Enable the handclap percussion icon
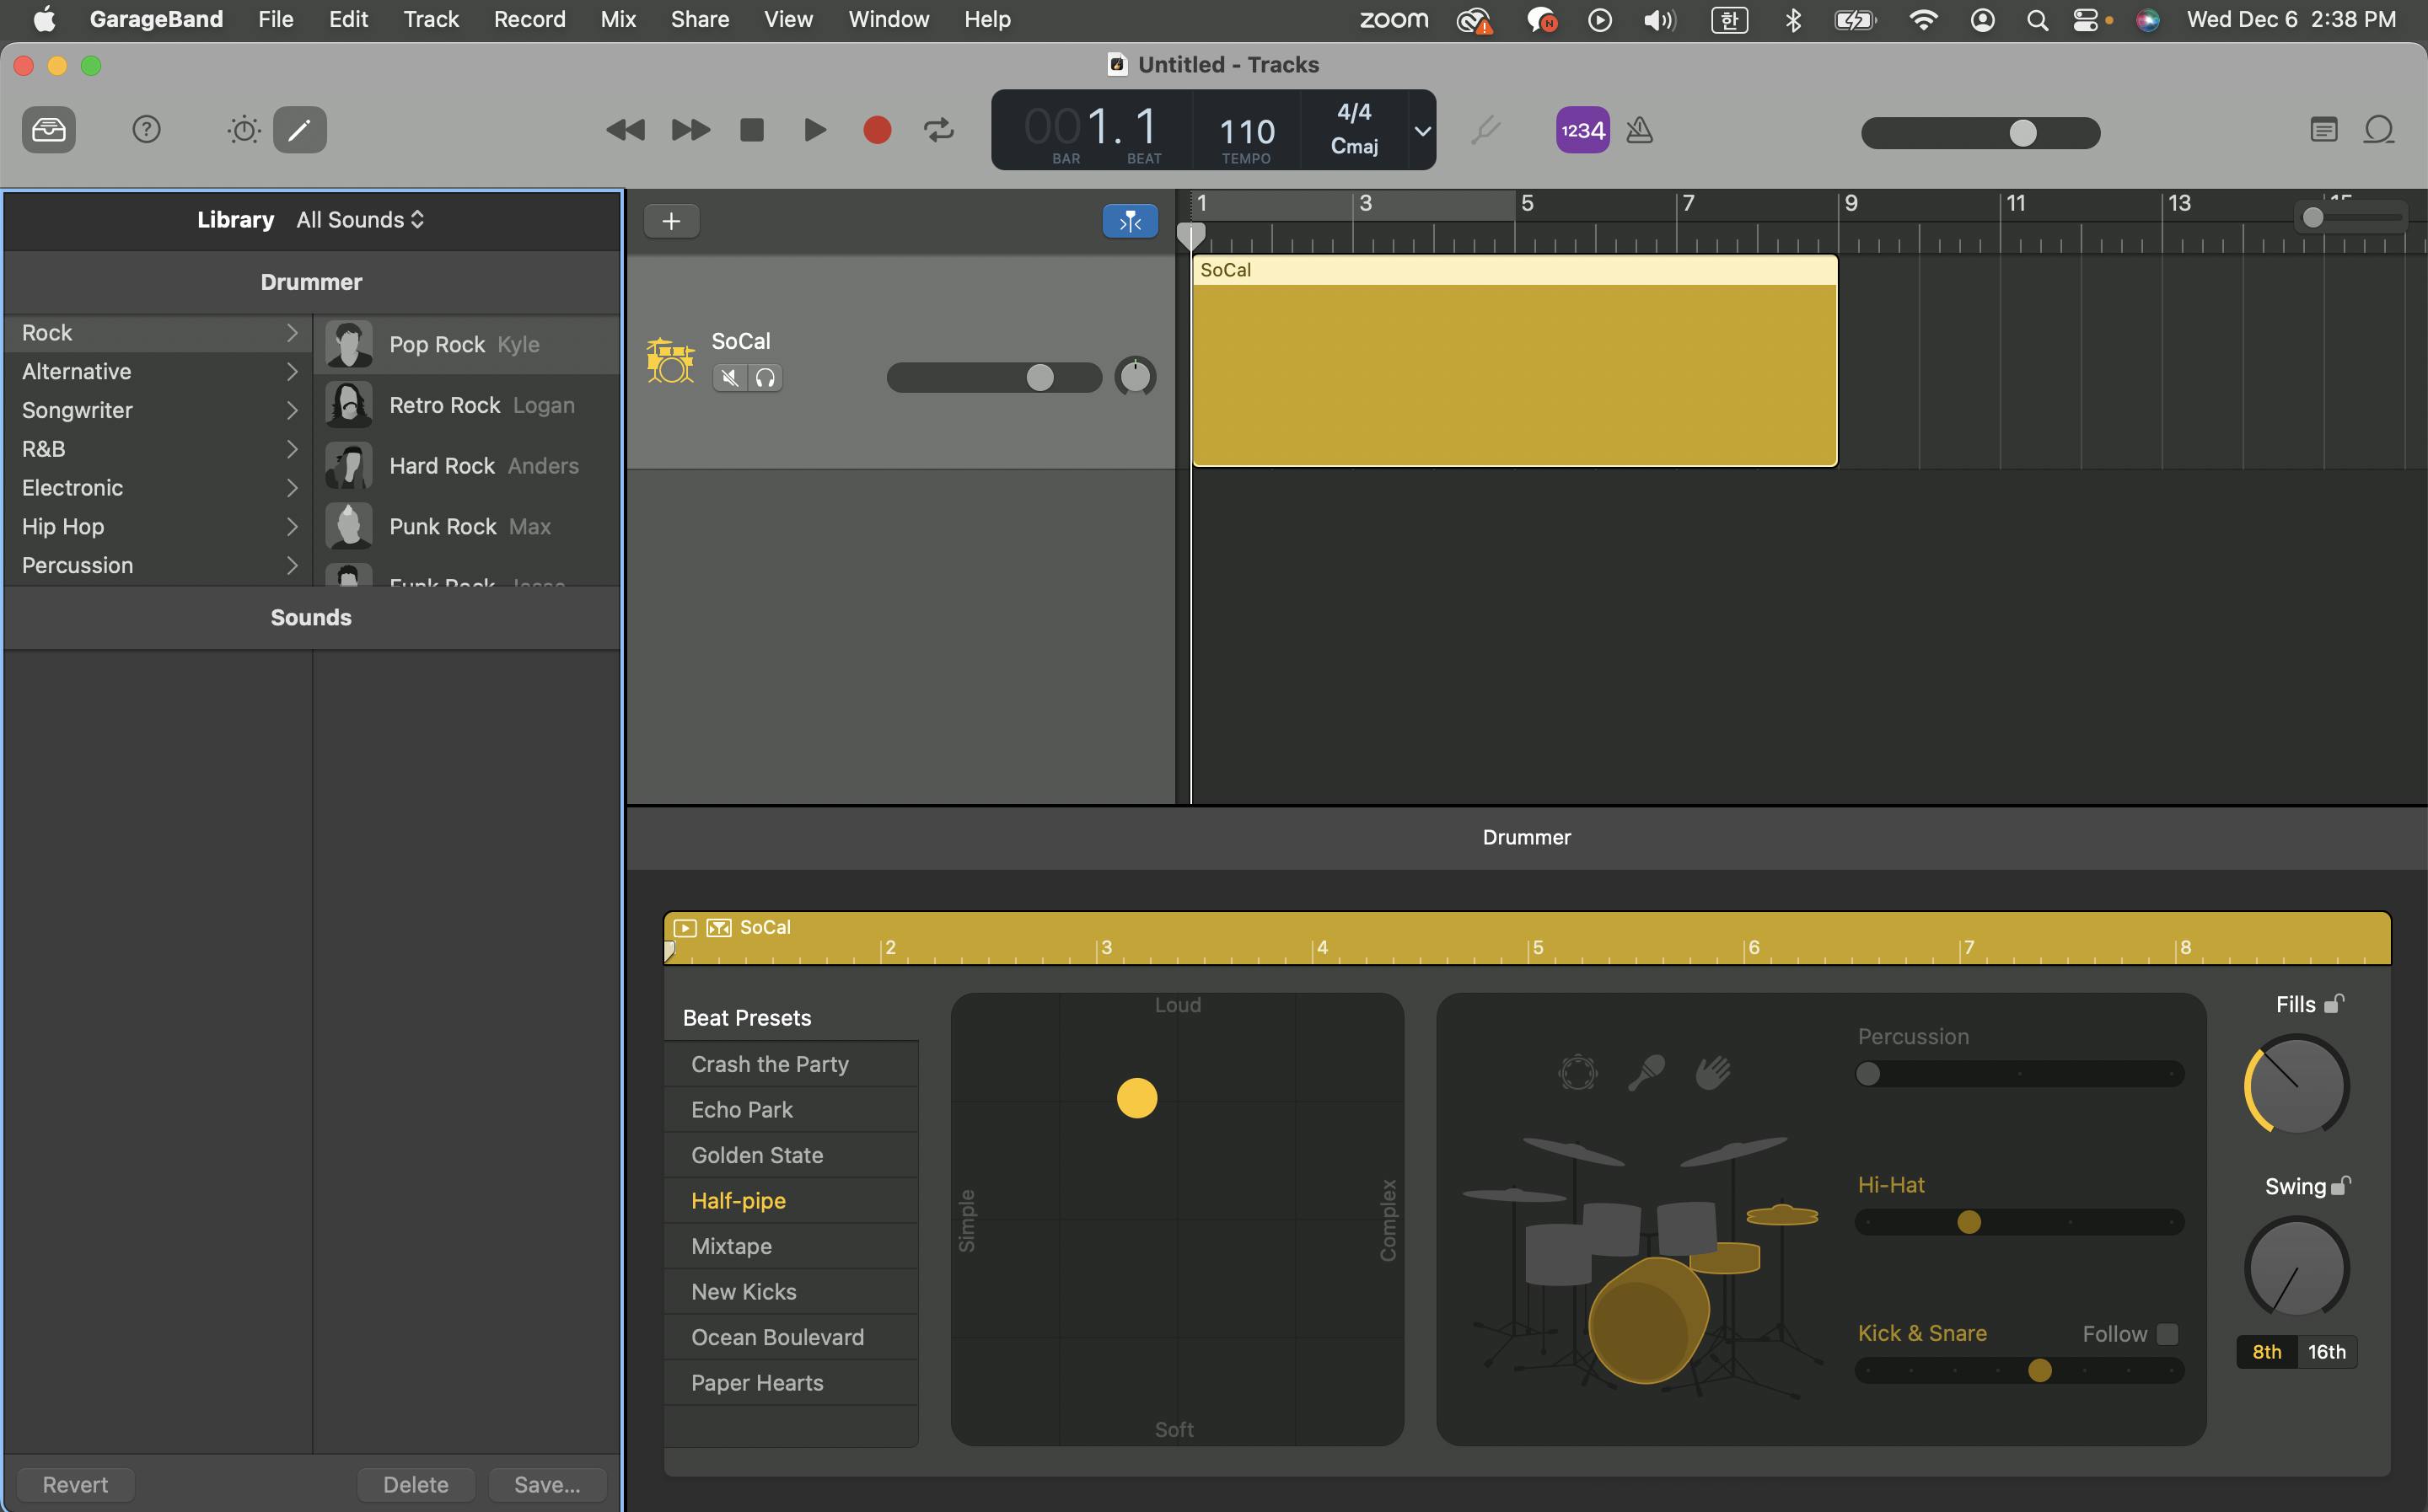 coord(1713,1072)
